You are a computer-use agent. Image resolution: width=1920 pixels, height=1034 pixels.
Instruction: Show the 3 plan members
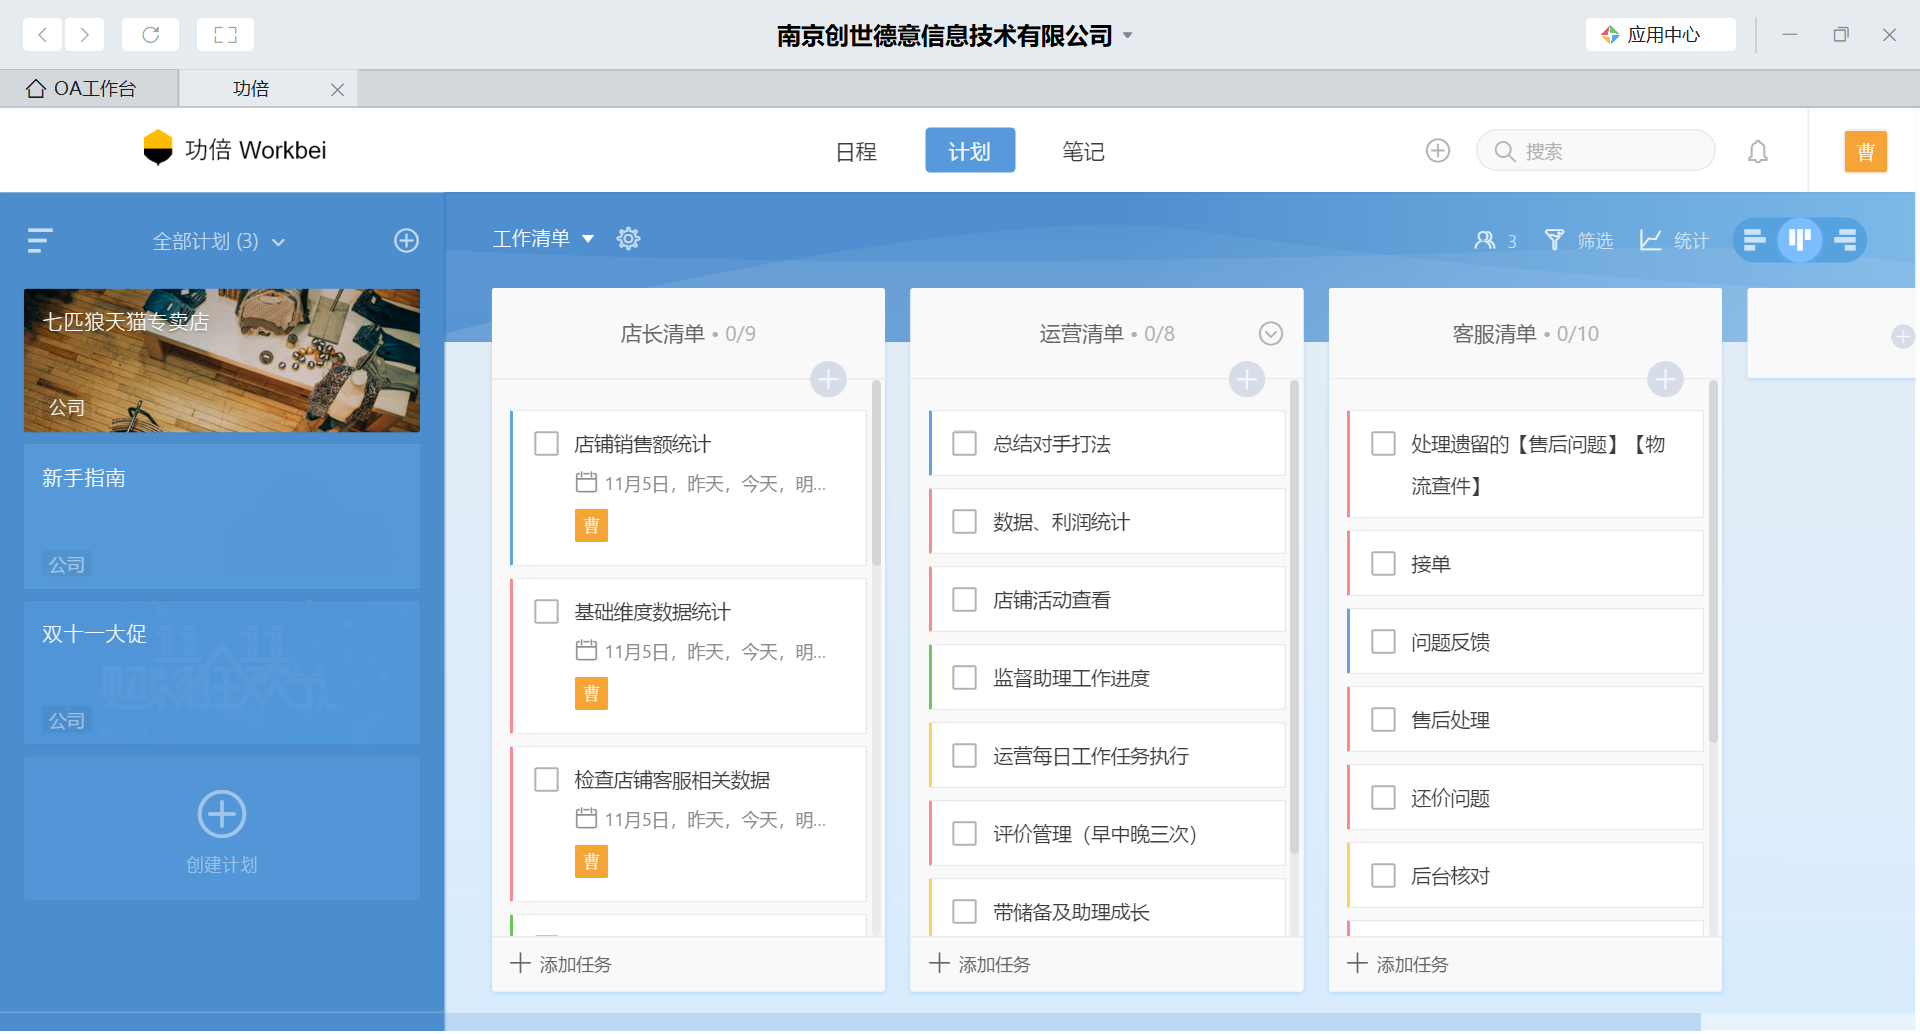(1495, 241)
